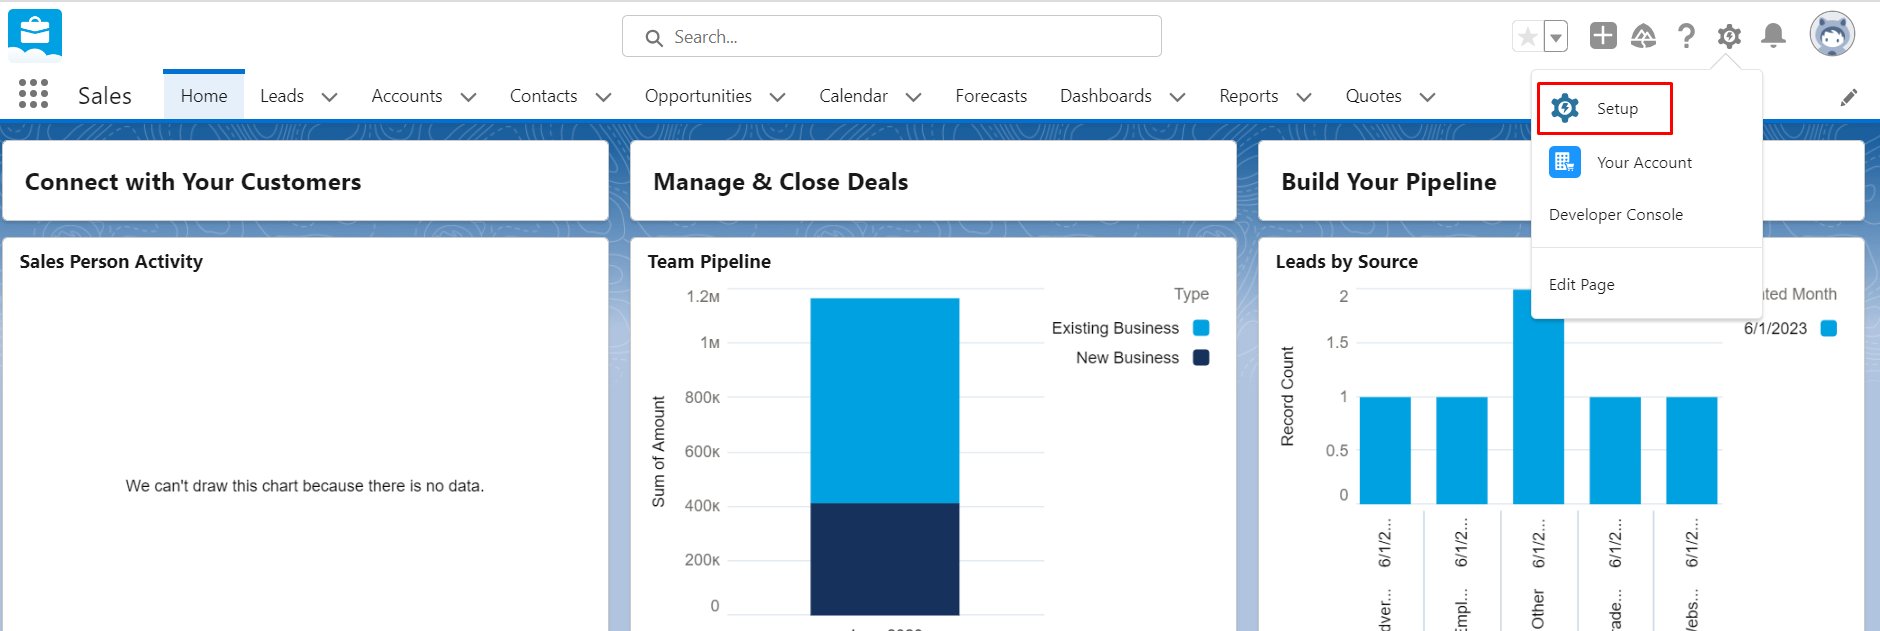This screenshot has width=1880, height=631.
Task: Click the Sales app briefcase logo
Action: coord(35,34)
